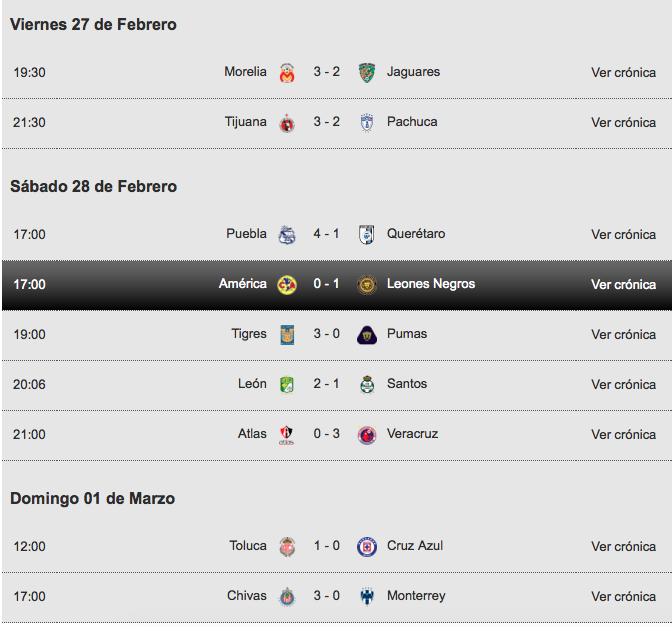672x627 pixels.
Task: Click the Tijuana Xolos crest icon
Action: click(287, 123)
